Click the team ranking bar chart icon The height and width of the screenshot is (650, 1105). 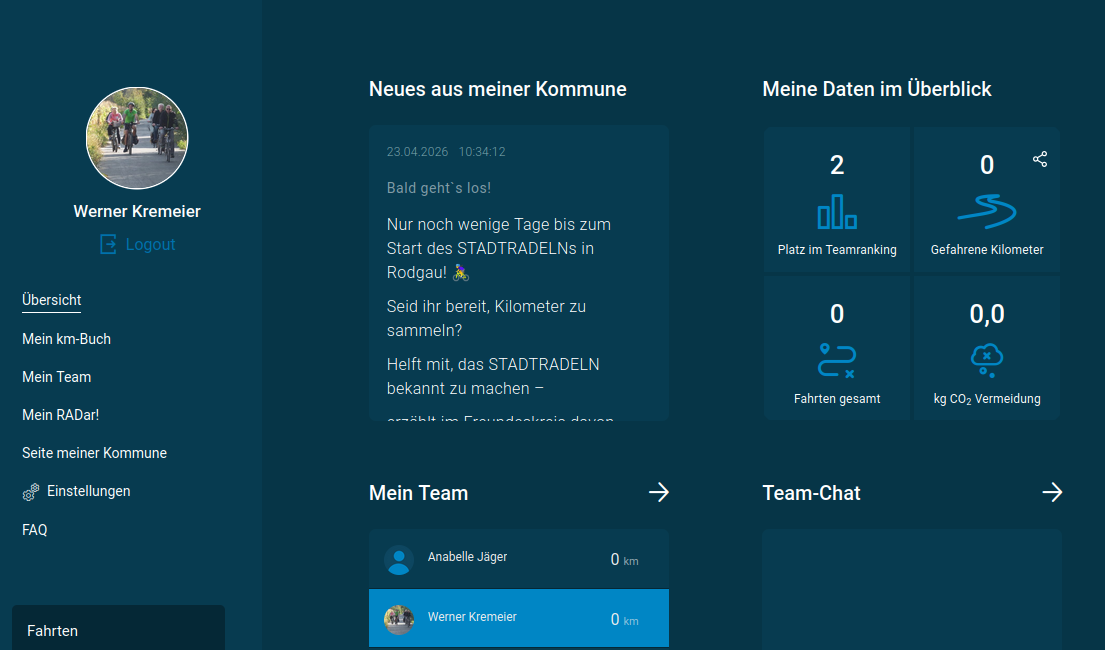[x=837, y=212]
